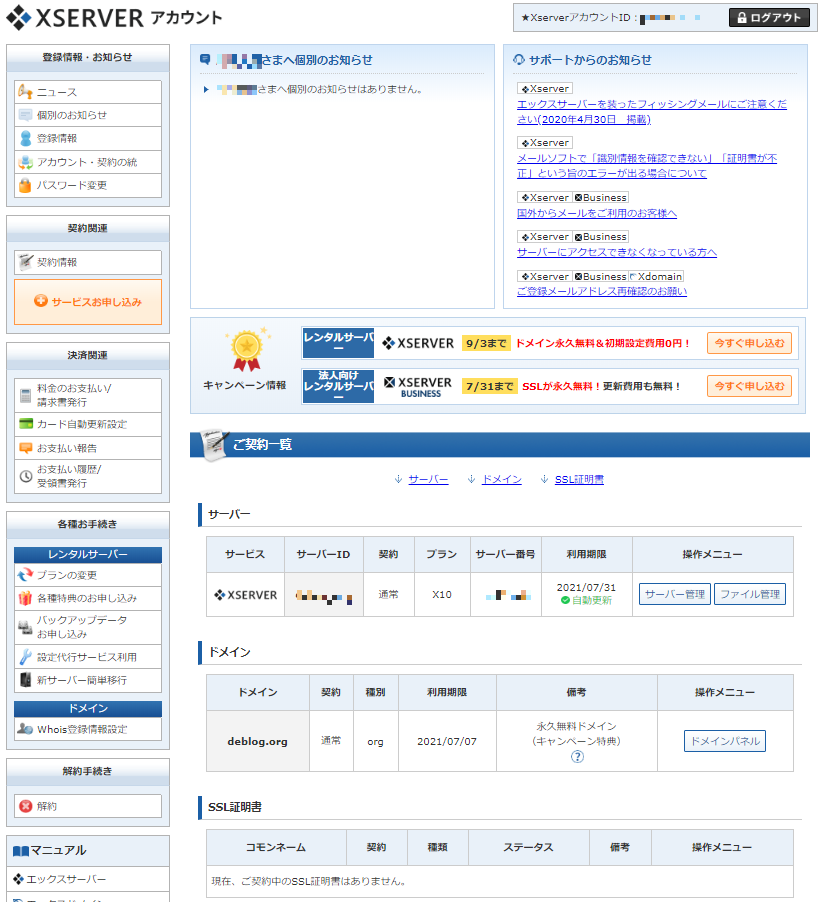Click the orange bubble icon beside お支払い報告

[26, 448]
